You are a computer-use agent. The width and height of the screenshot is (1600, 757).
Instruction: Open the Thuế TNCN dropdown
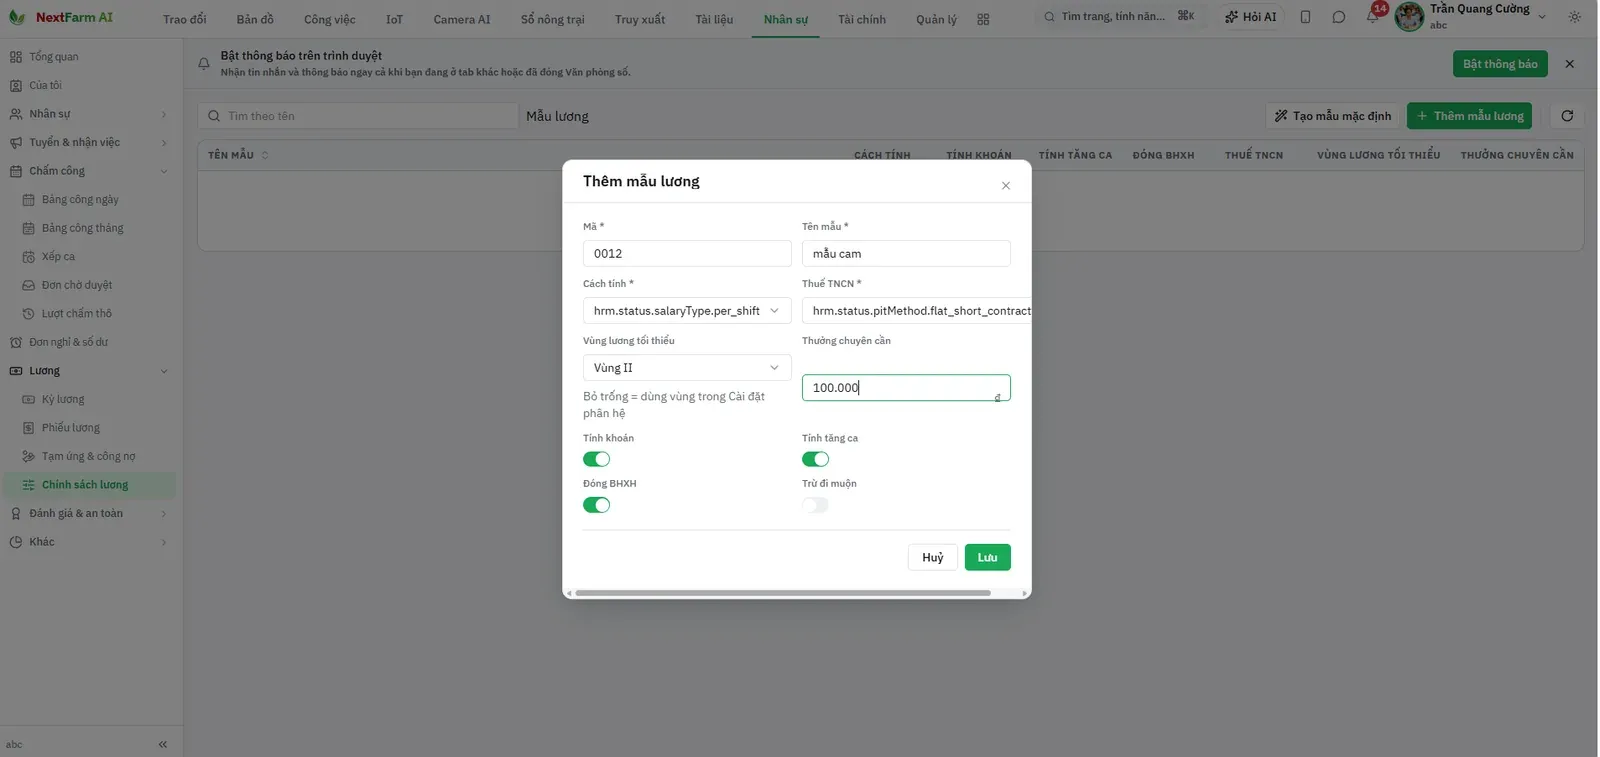(x=916, y=311)
